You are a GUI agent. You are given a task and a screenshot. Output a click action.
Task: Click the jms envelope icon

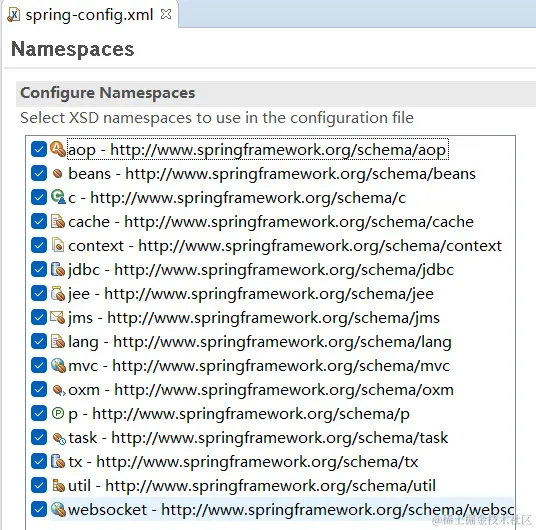(57, 318)
